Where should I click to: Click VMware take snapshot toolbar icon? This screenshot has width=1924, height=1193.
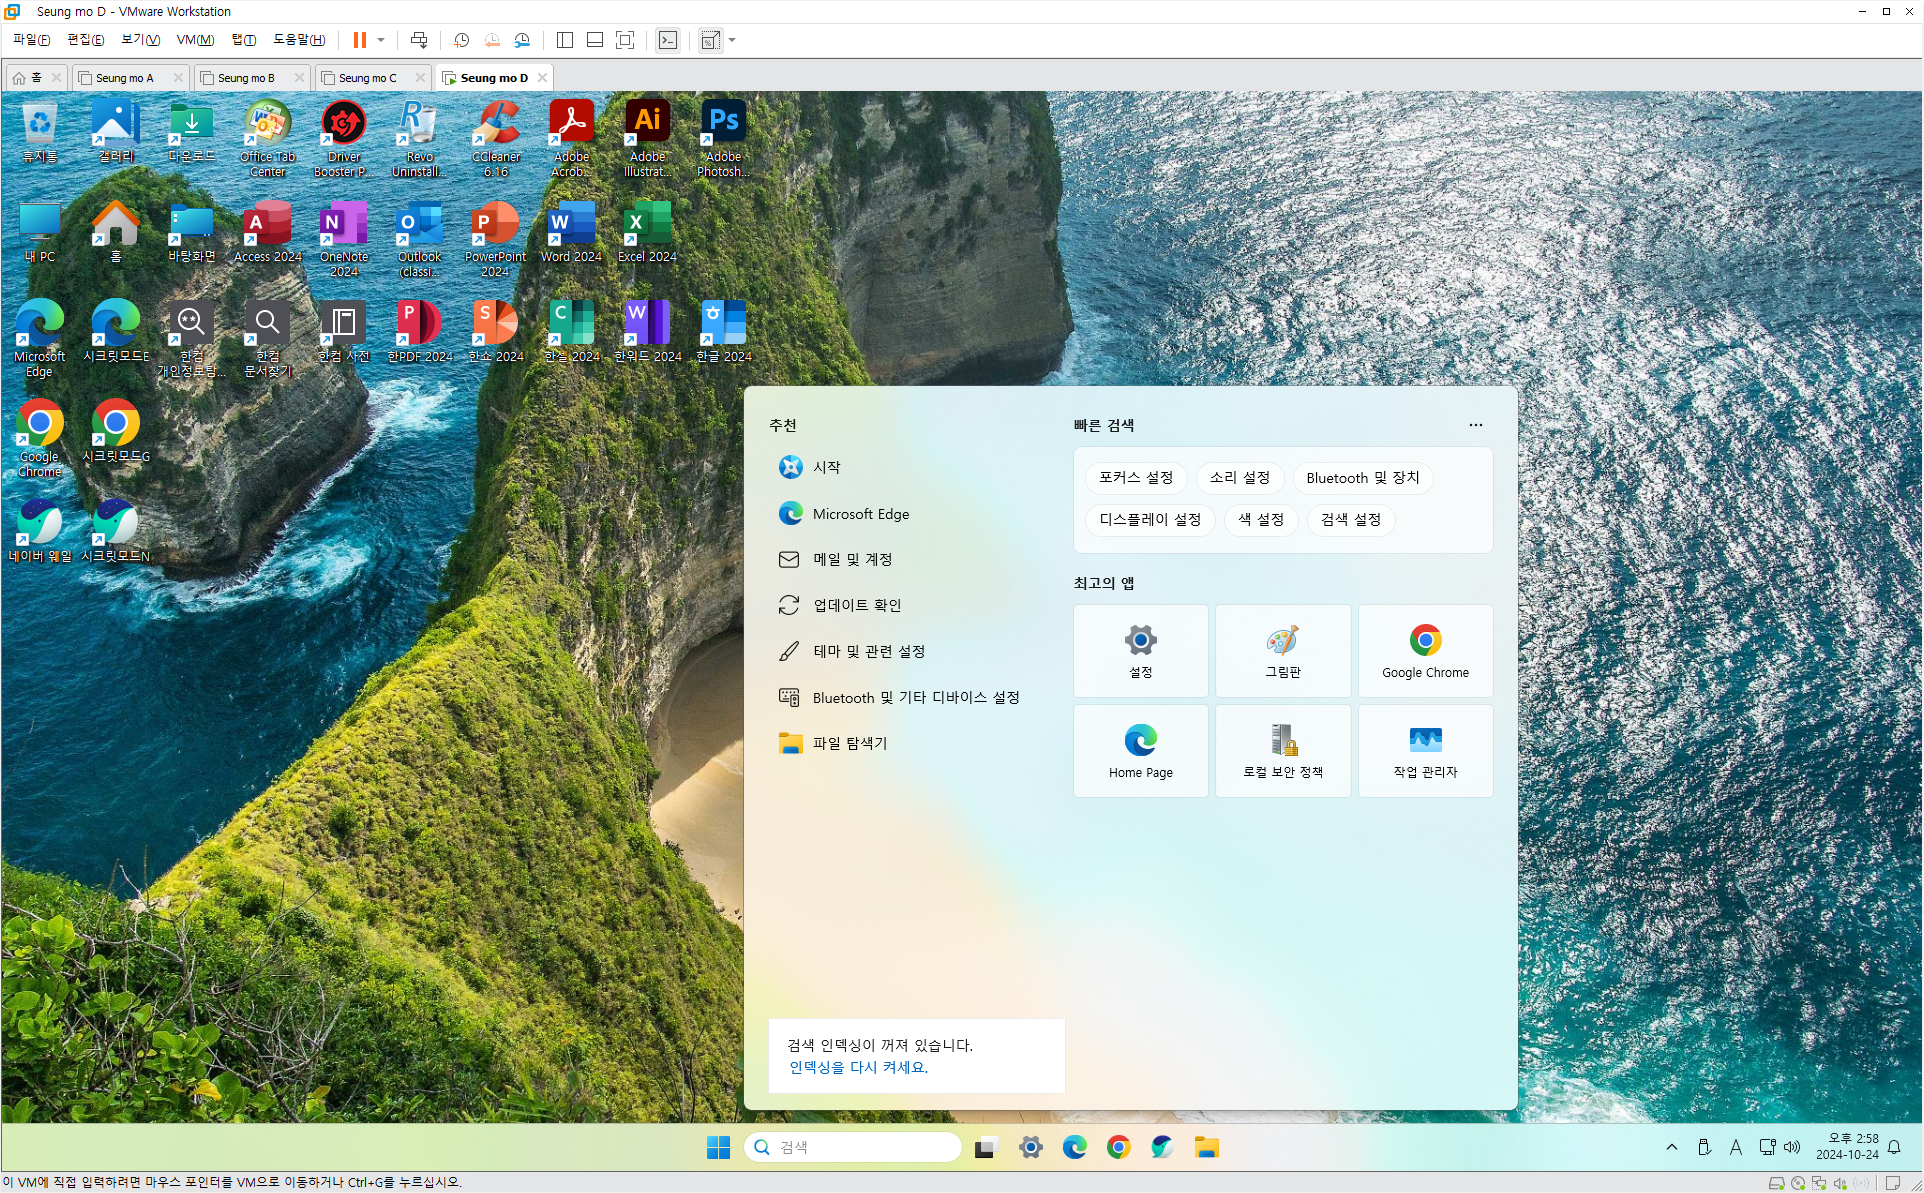click(461, 40)
